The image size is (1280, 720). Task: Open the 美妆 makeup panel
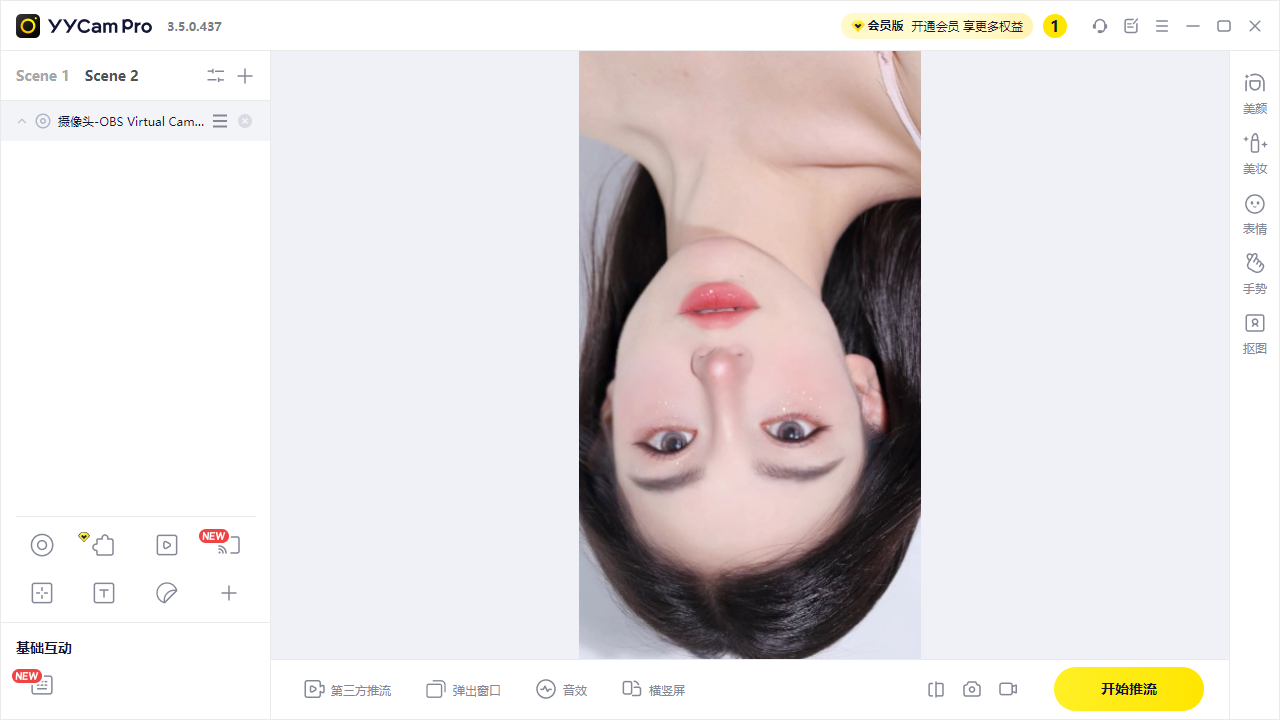[x=1255, y=153]
